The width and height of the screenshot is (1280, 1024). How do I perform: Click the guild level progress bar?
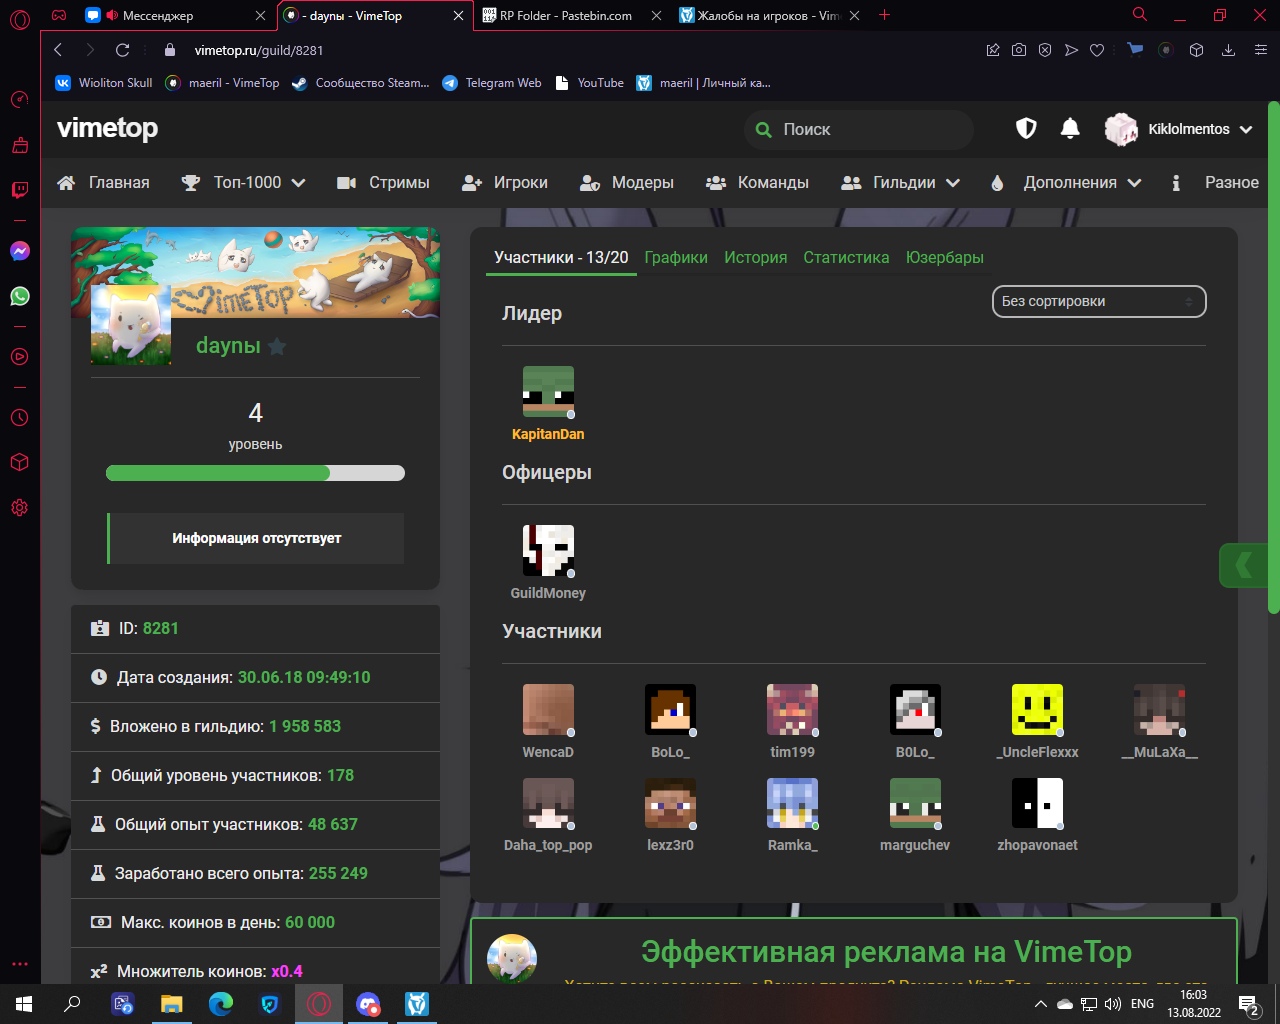pos(255,473)
